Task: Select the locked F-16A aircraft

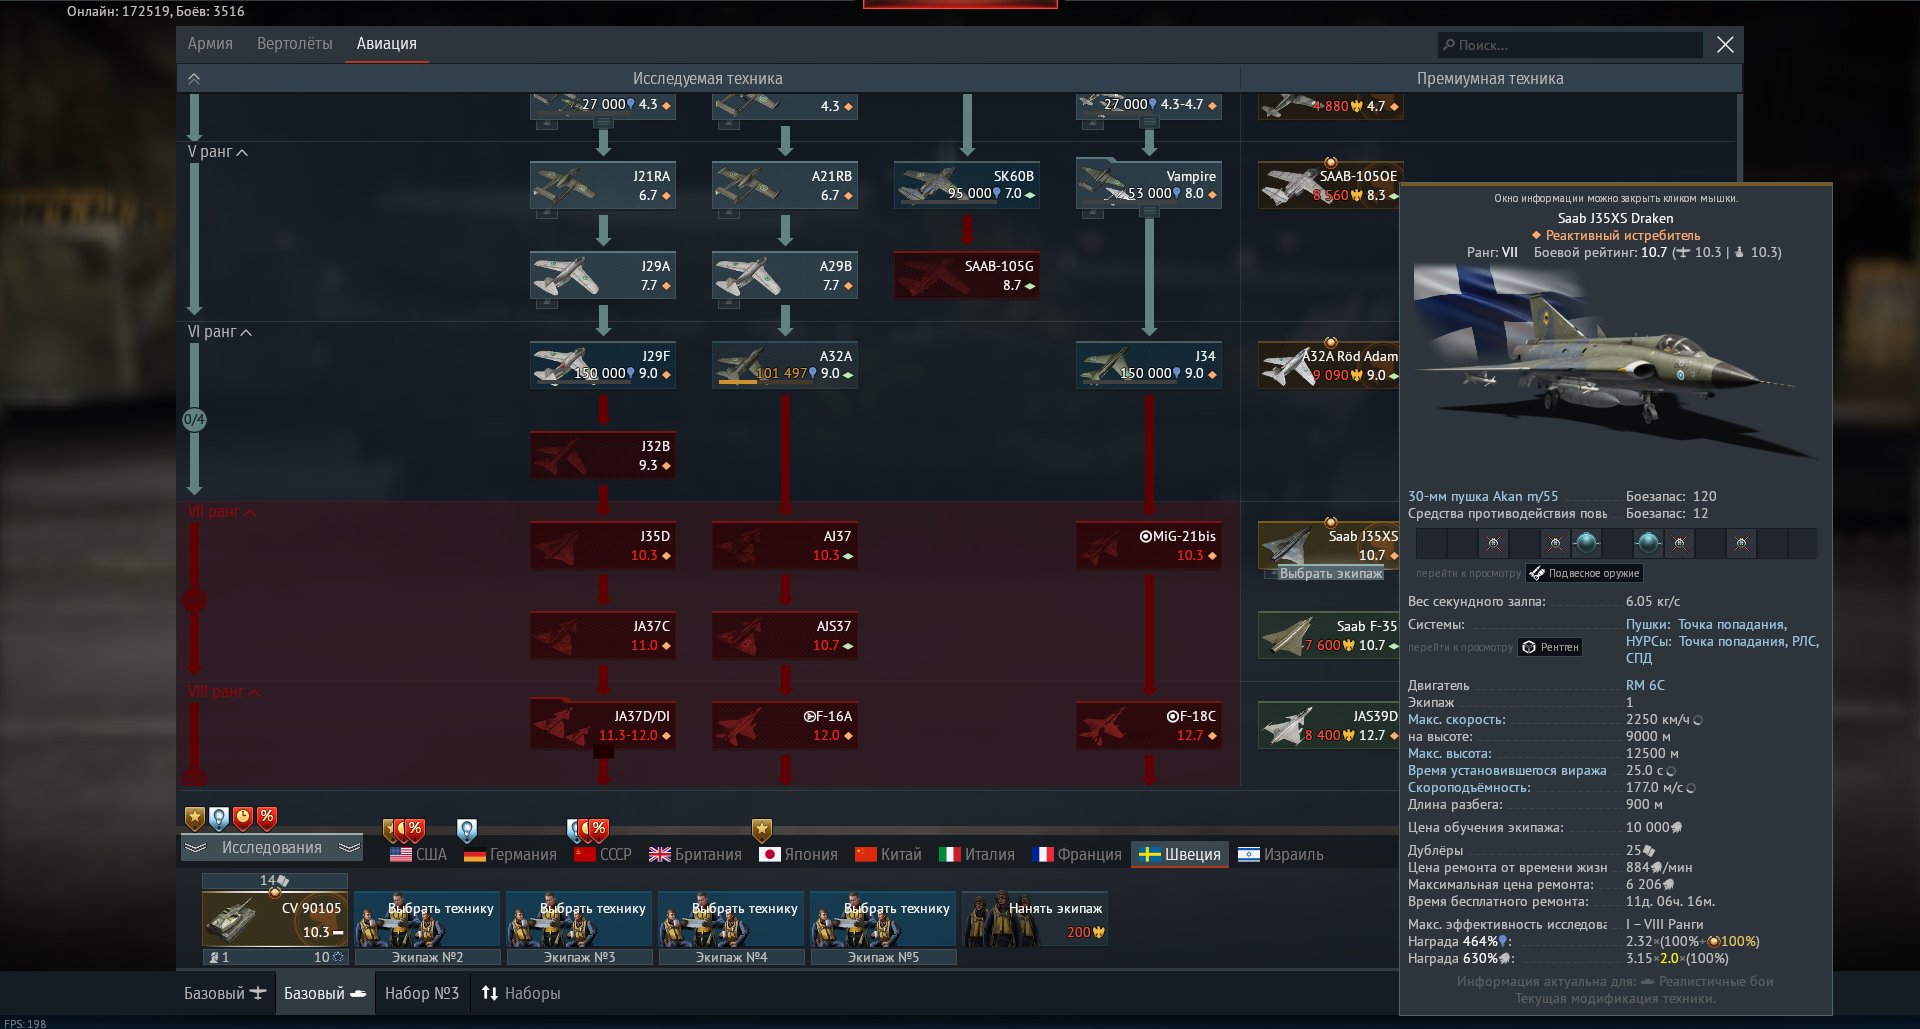Action: (x=785, y=725)
